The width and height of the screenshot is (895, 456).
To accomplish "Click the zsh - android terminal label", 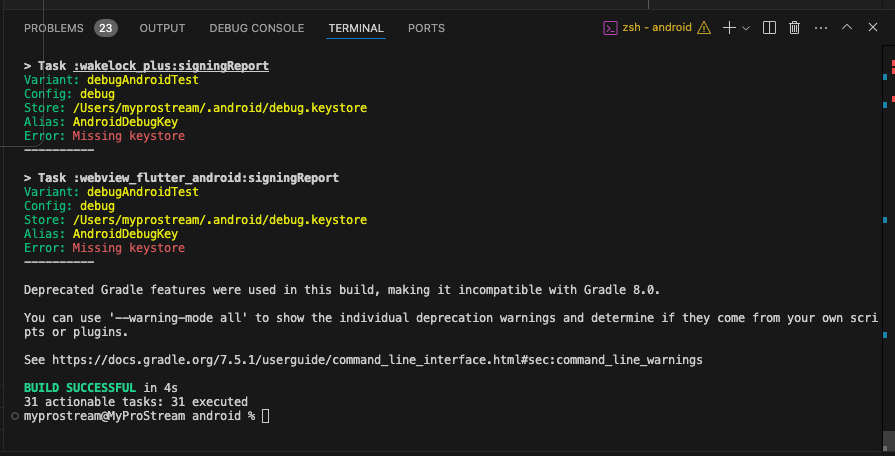I will [657, 27].
